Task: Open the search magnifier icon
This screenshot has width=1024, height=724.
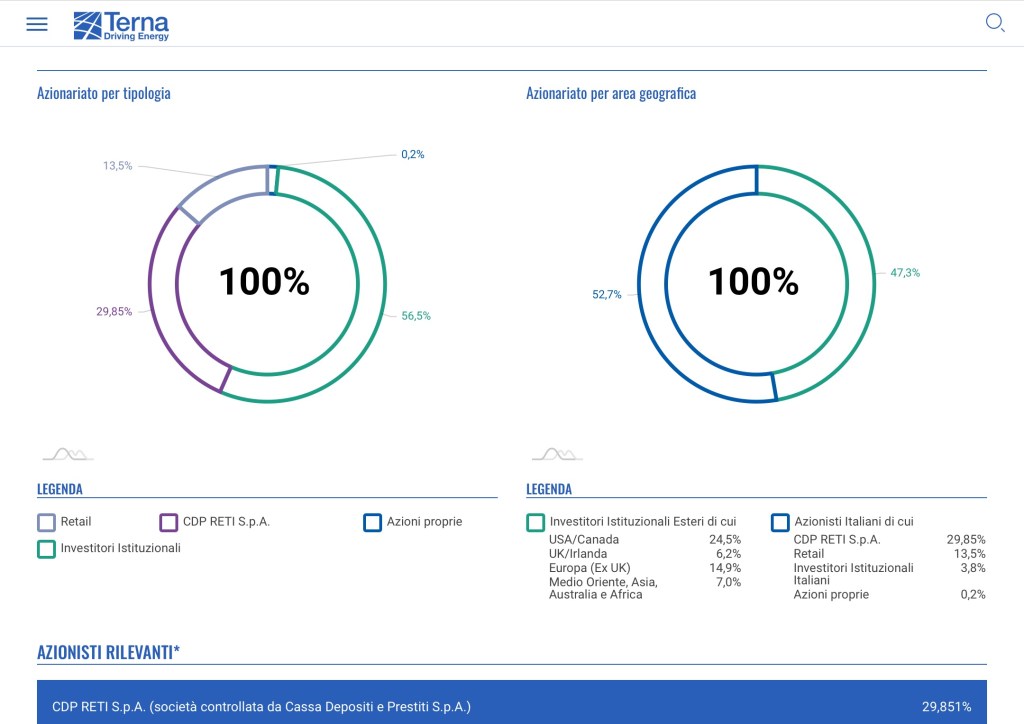Action: (x=994, y=23)
